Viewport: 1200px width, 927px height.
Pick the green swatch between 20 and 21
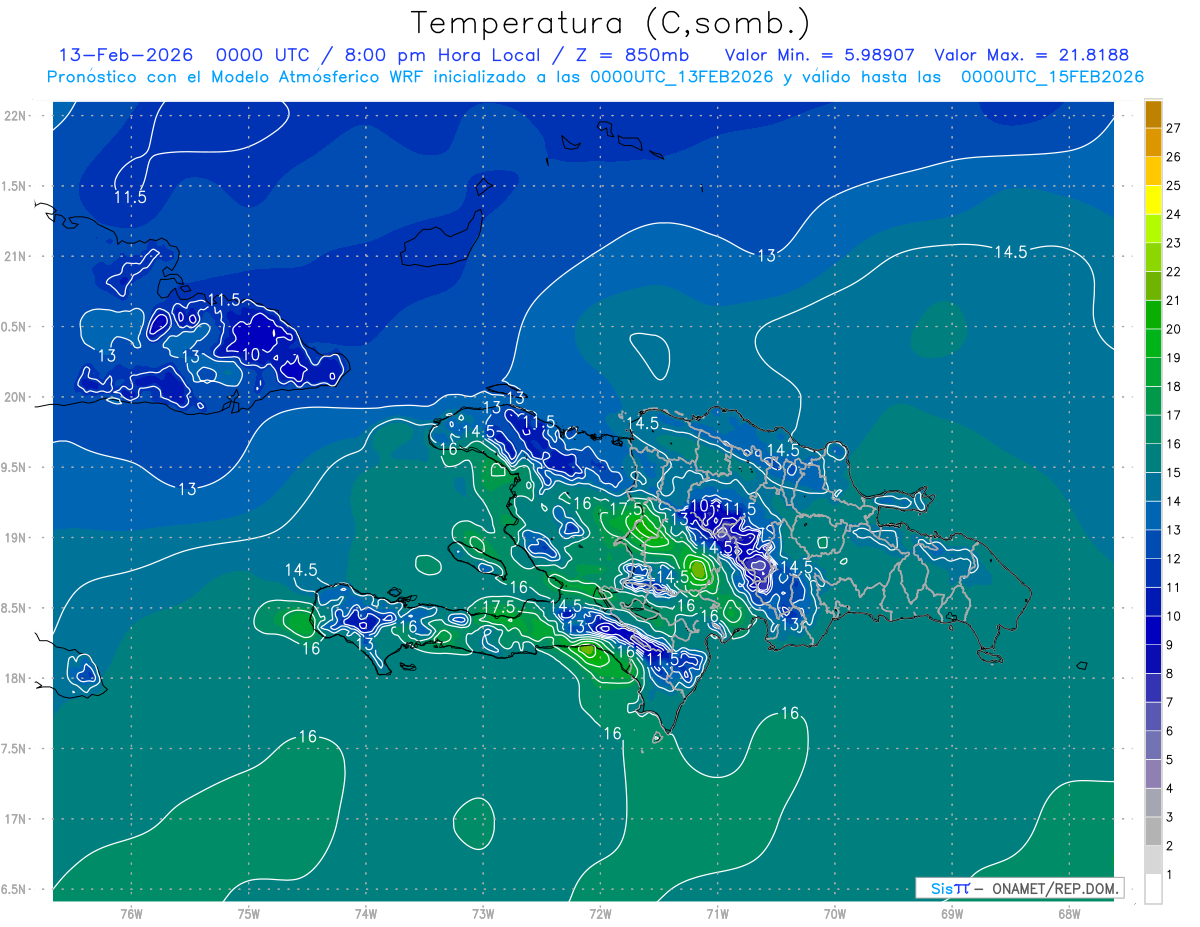[1153, 314]
